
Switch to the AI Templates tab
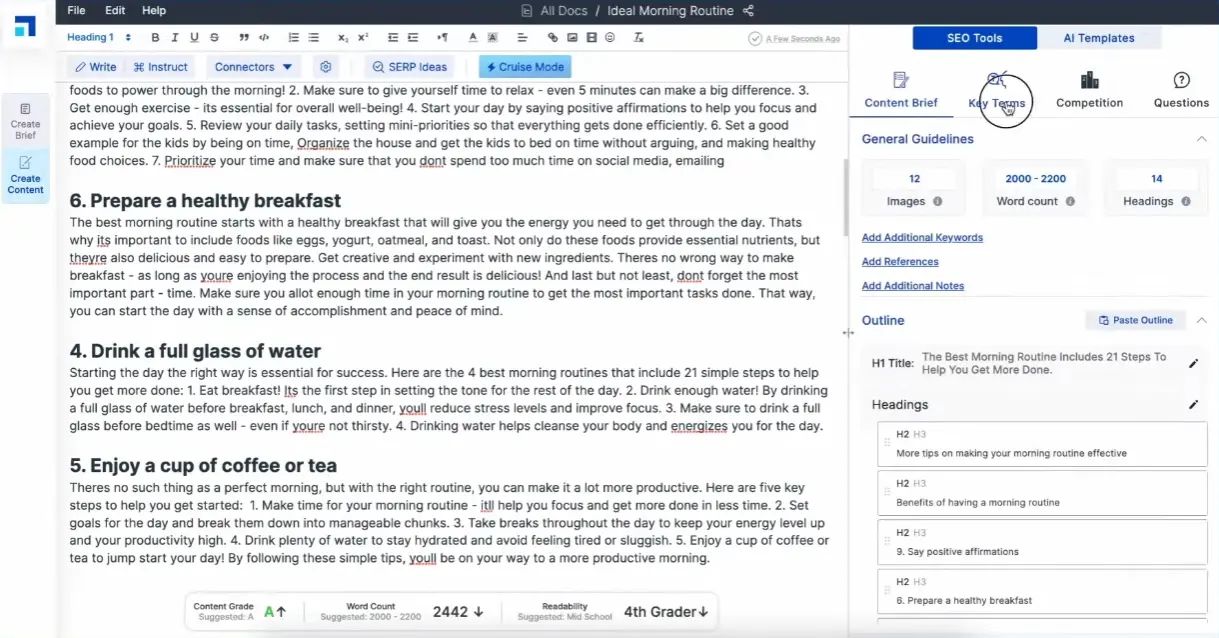[x=1098, y=38]
